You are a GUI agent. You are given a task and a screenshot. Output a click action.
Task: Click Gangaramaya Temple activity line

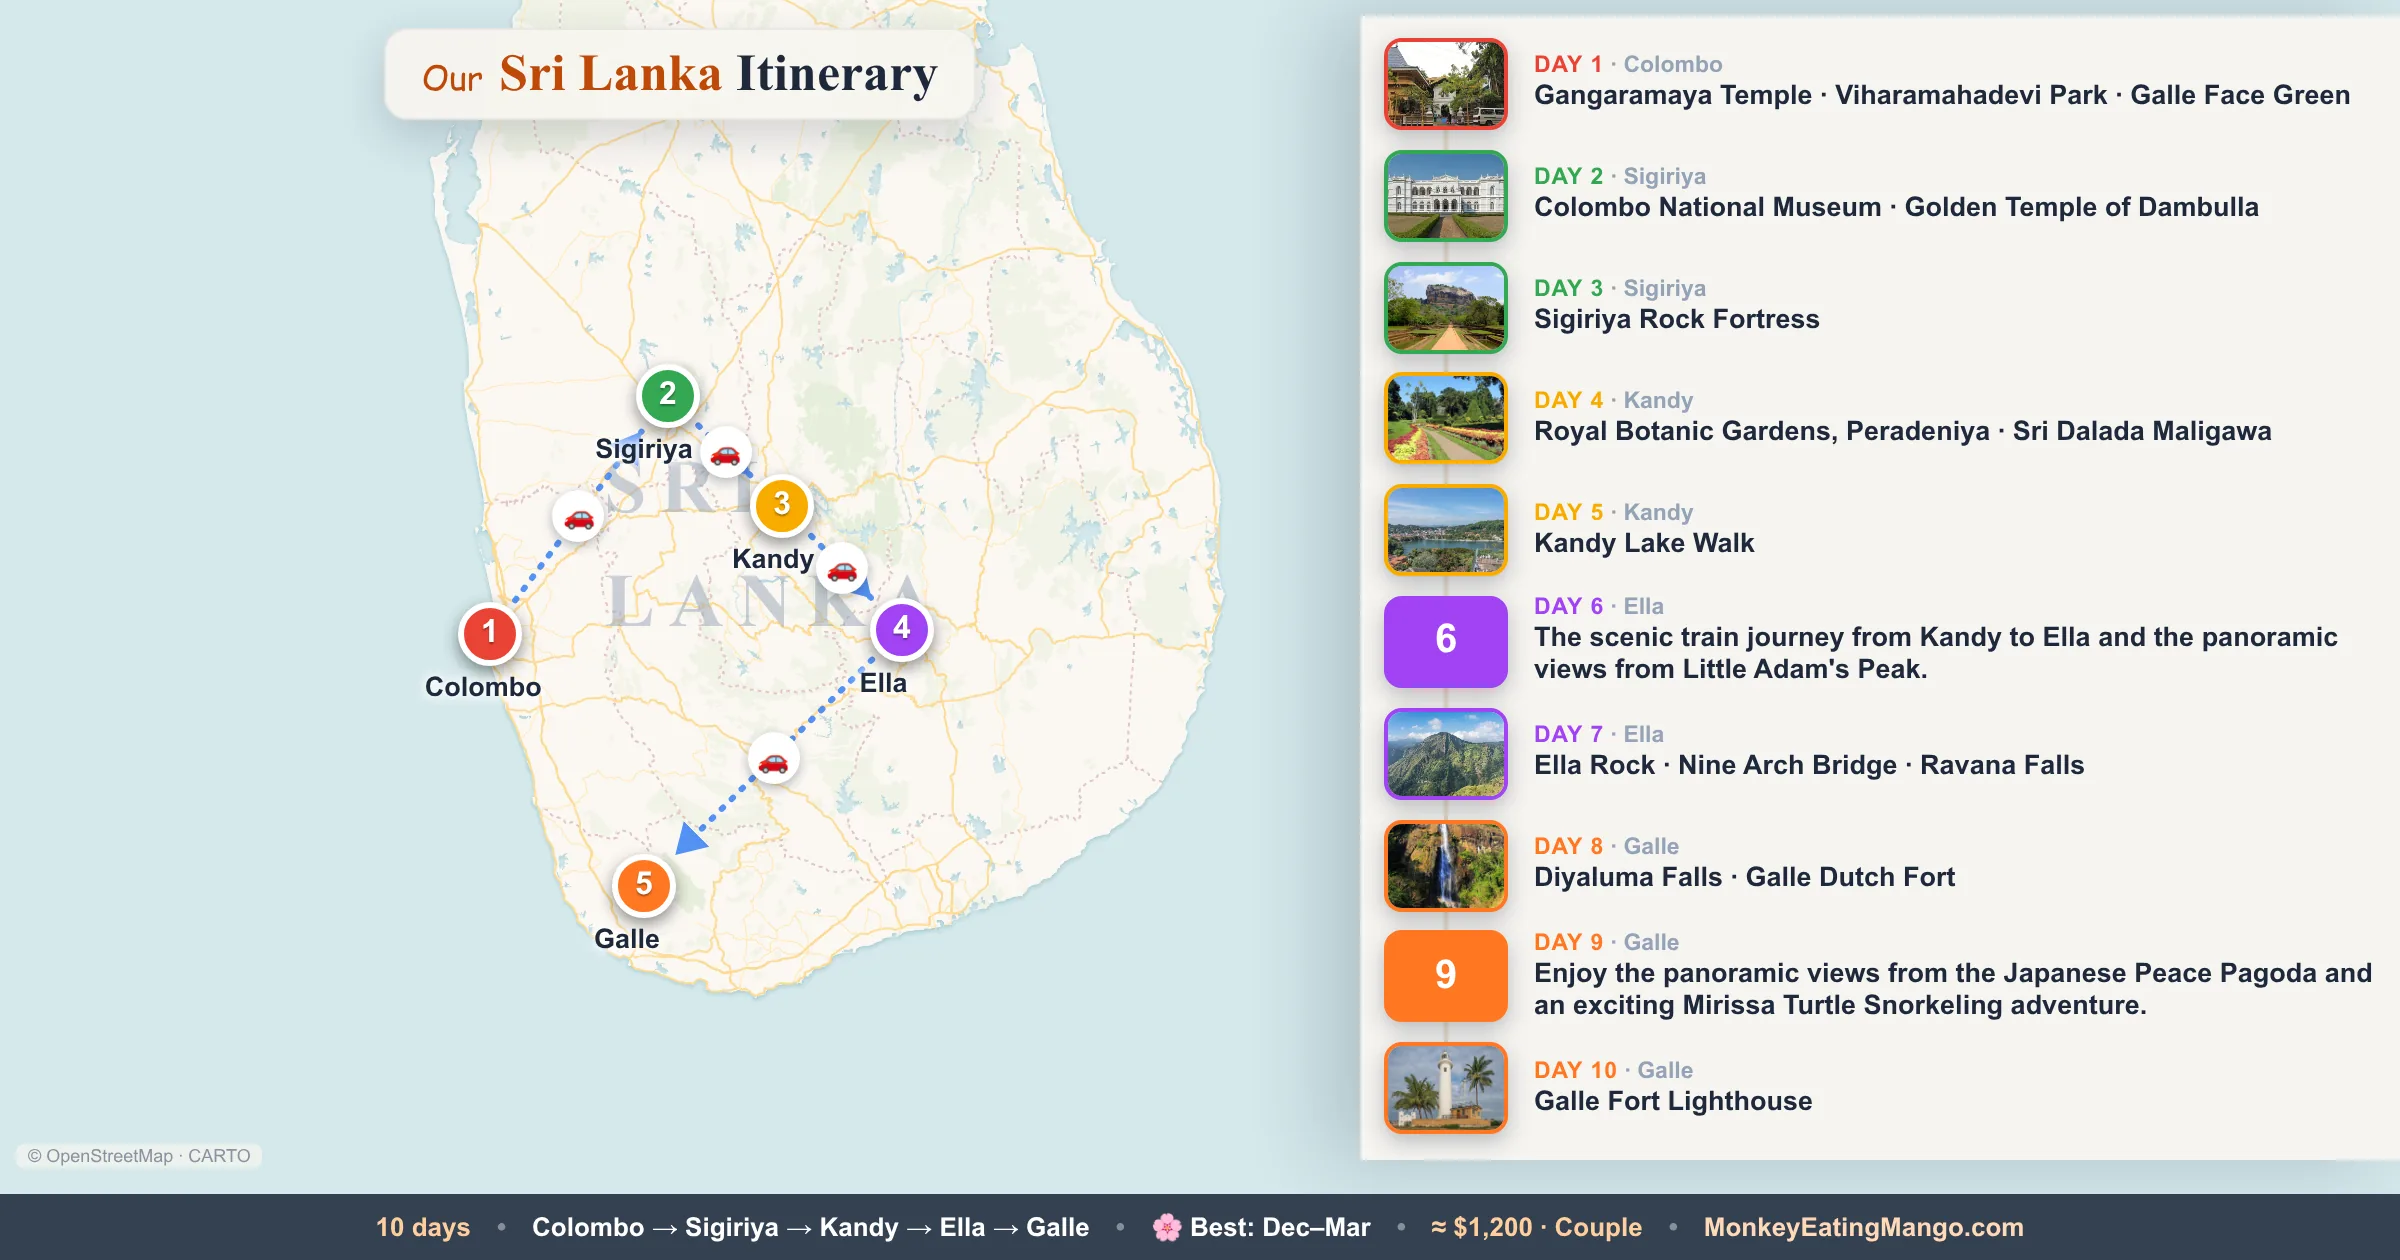tap(1942, 95)
